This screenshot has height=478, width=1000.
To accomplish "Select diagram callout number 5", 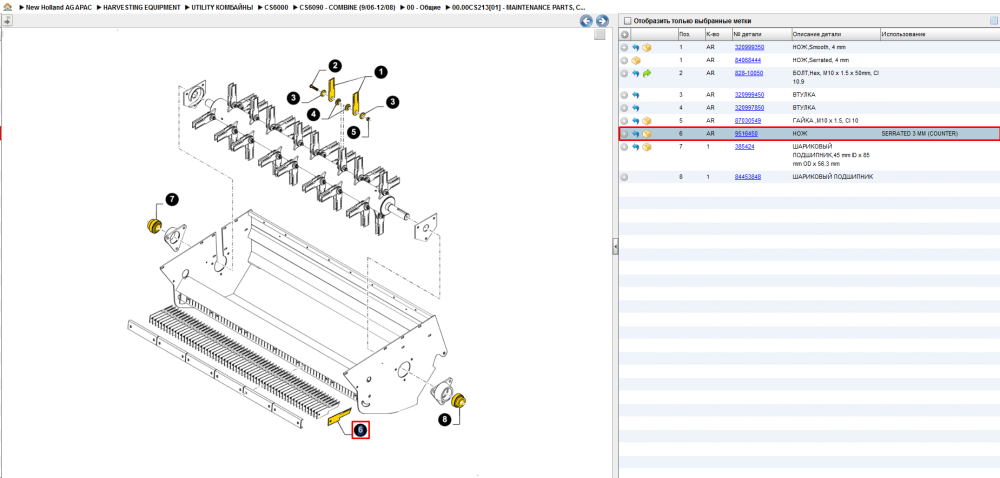I will [x=355, y=132].
